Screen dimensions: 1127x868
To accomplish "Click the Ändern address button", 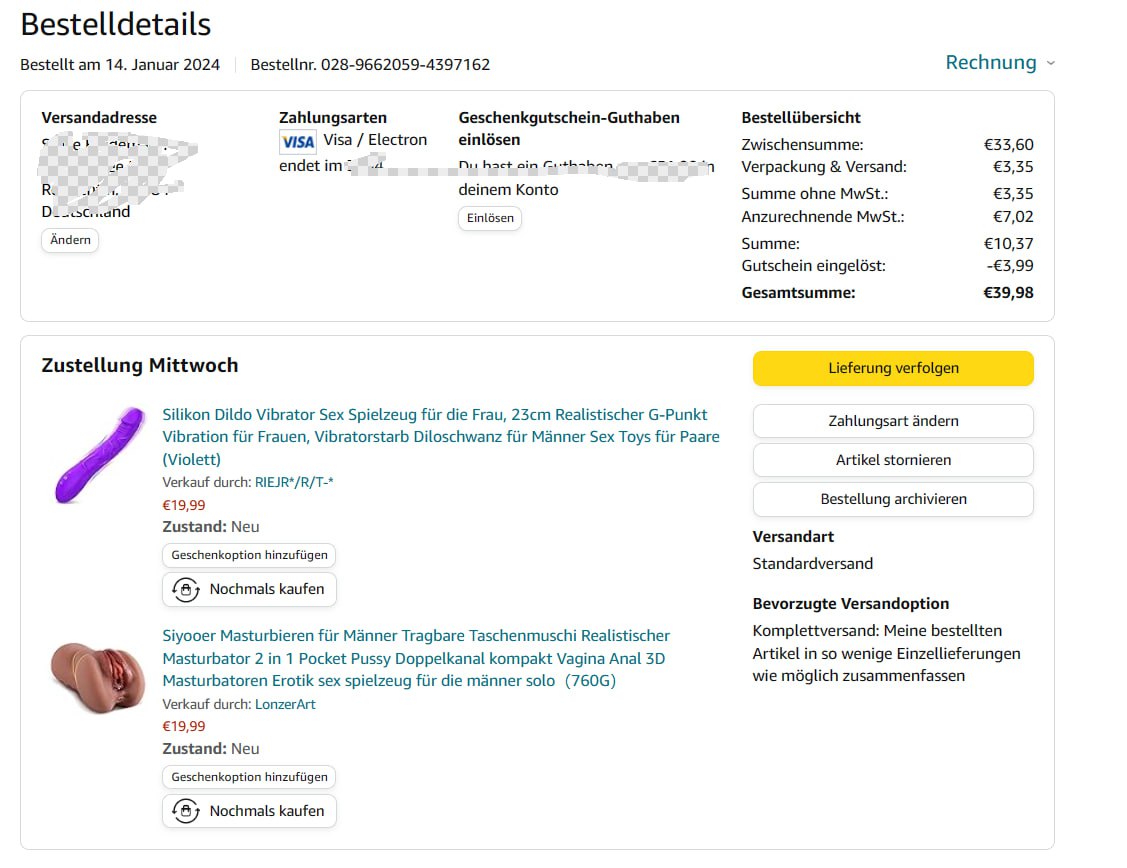I will point(70,240).
